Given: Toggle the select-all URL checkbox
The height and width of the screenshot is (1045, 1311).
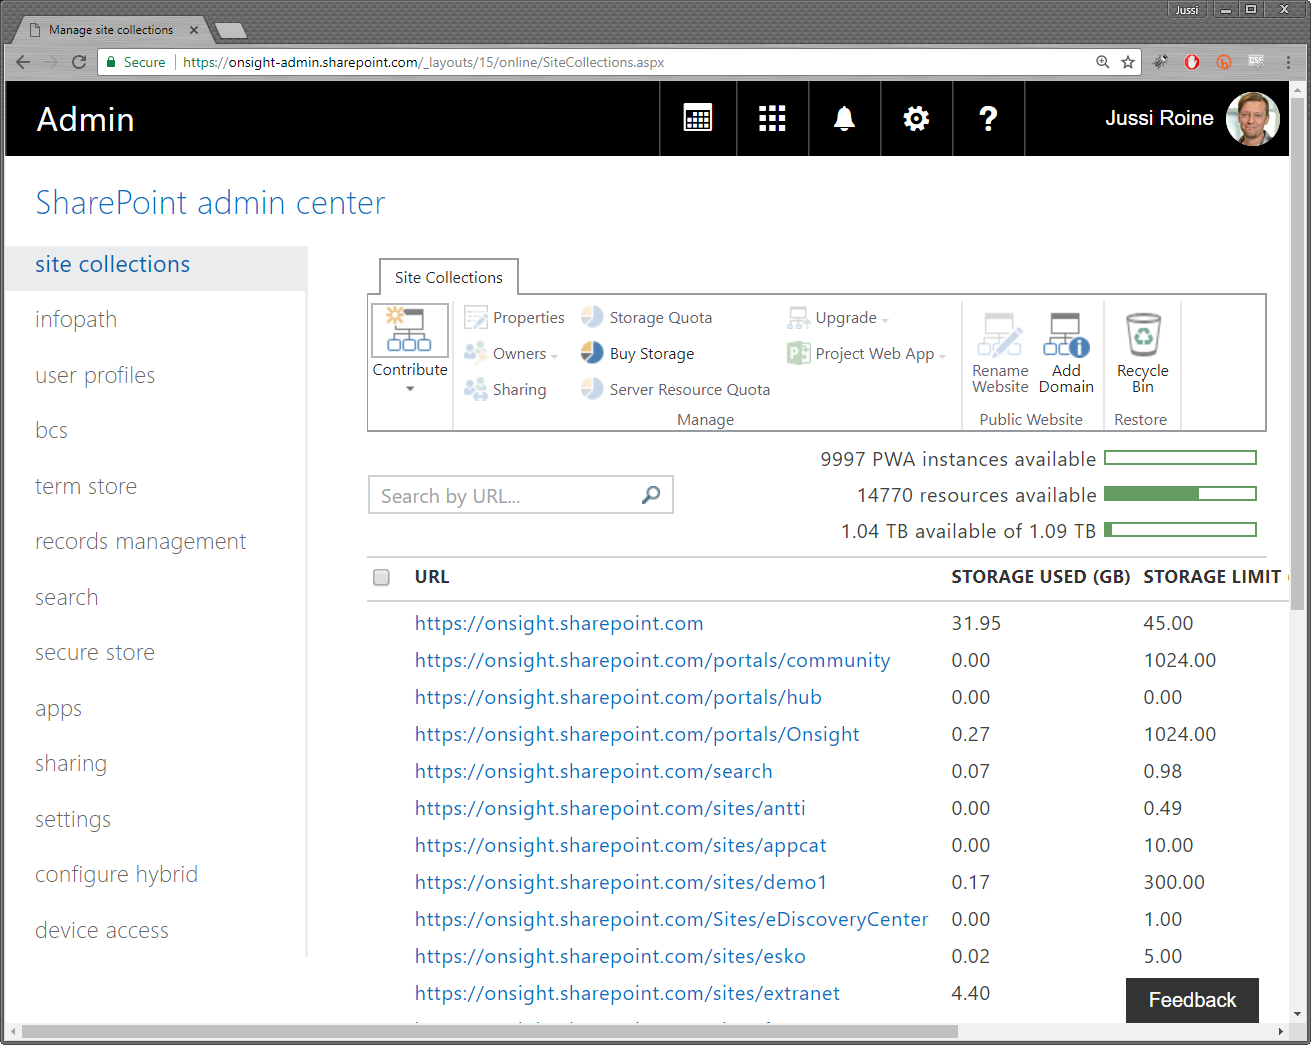Looking at the screenshot, I should (381, 577).
